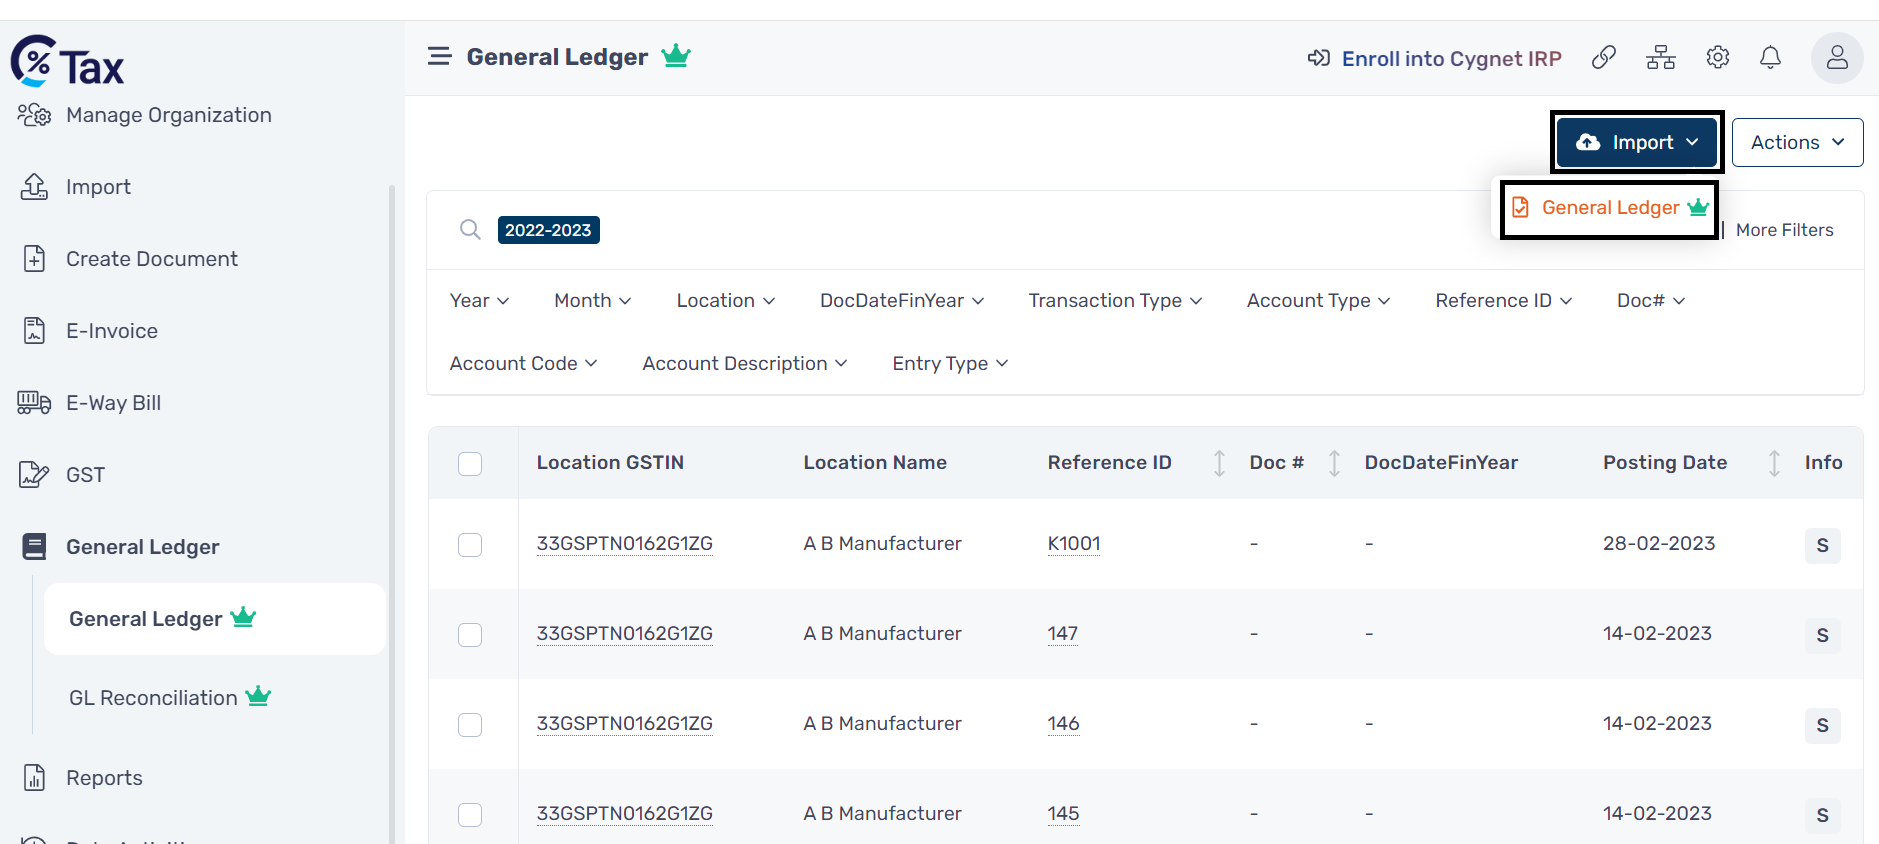Image resolution: width=1879 pixels, height=844 pixels.
Task: Click the enroll arrow icon beside Cygnet IRP
Action: [x=1319, y=58]
